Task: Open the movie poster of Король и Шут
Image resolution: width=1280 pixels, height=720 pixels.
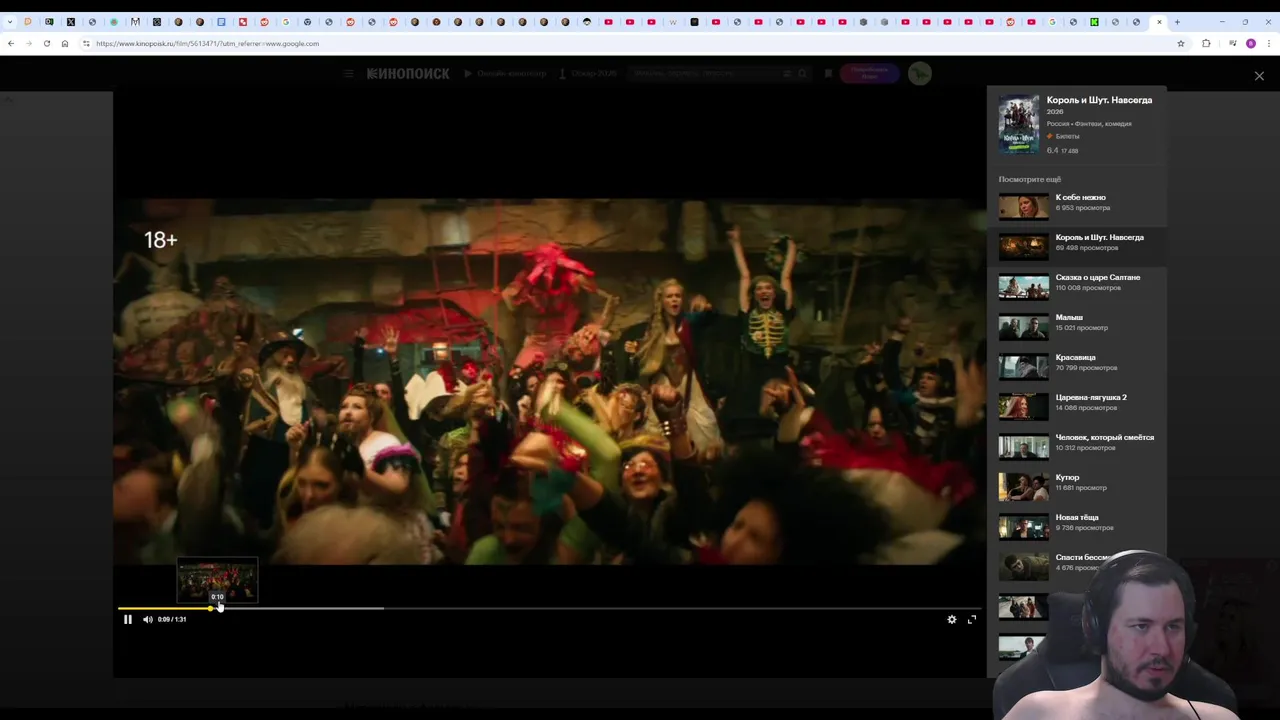Action: pos(1019,124)
